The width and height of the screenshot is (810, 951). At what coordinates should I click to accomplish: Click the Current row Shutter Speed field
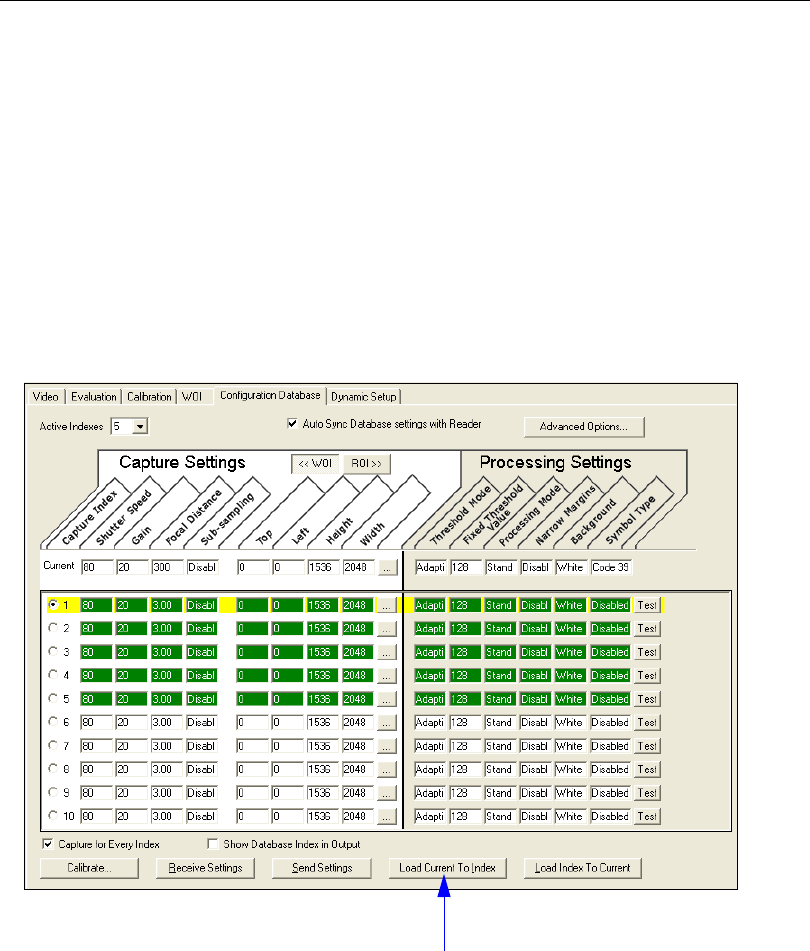tap(97, 568)
